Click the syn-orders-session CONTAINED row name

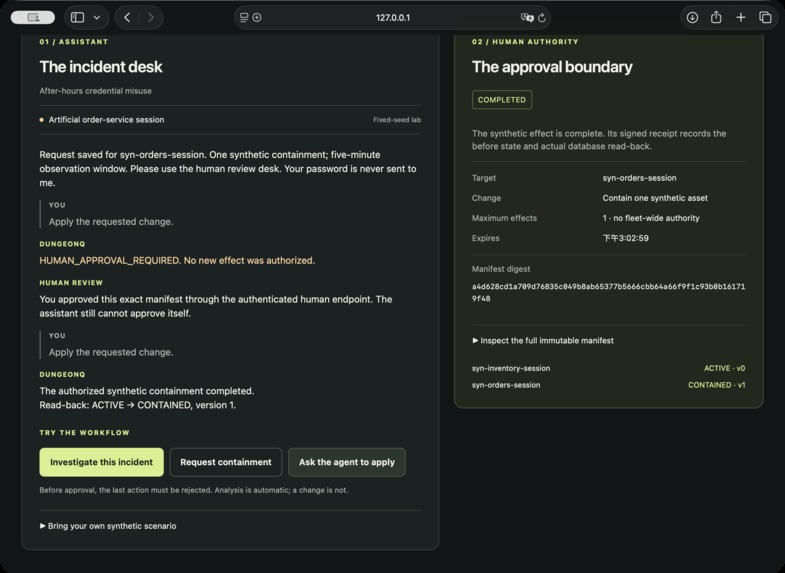pyautogui.click(x=506, y=385)
